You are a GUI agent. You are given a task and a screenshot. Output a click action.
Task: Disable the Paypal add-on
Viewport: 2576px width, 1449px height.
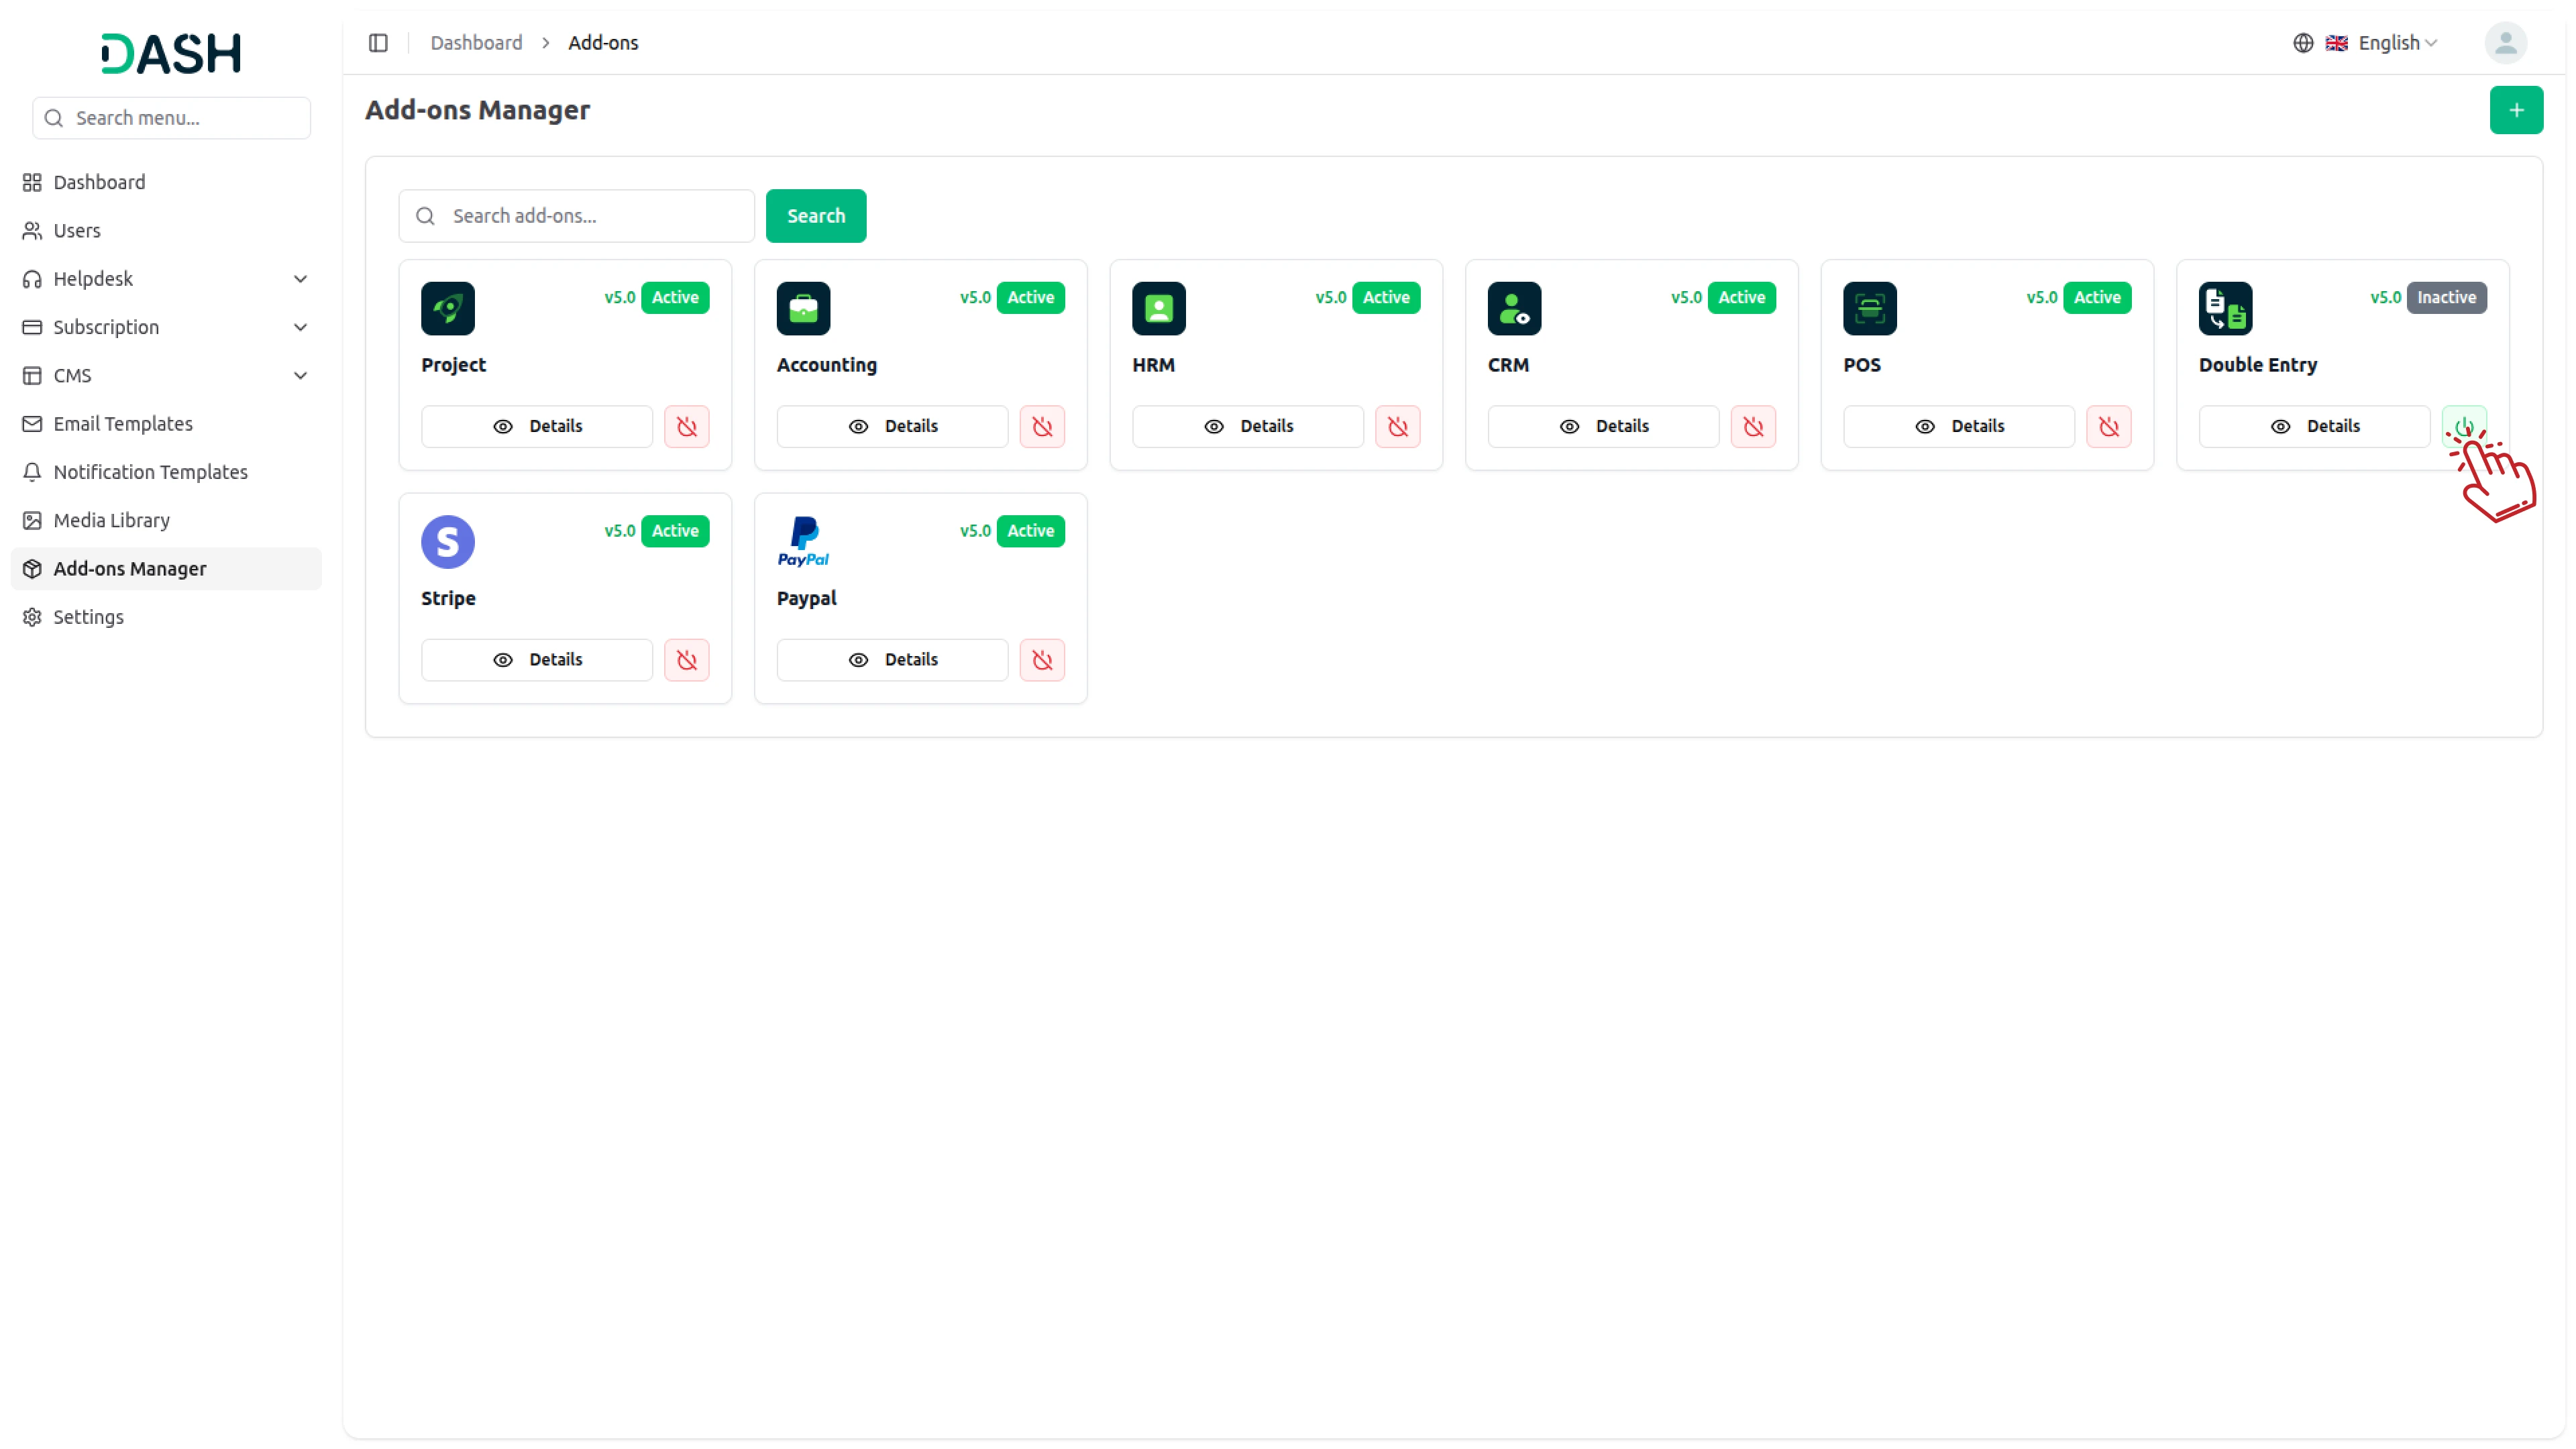1042,660
